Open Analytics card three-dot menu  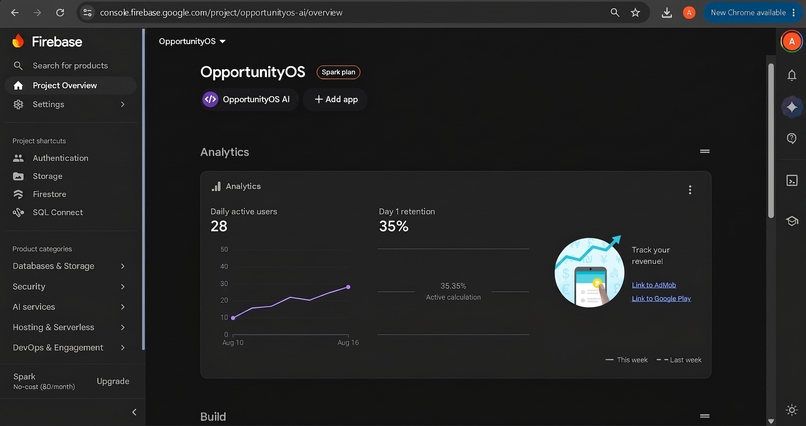click(x=690, y=190)
